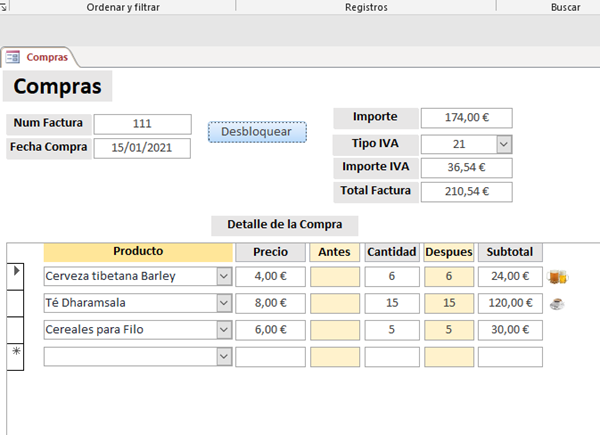Select the current record arrow for Cerveza row
Image resolution: width=600 pixels, height=435 pixels.
[x=15, y=273]
